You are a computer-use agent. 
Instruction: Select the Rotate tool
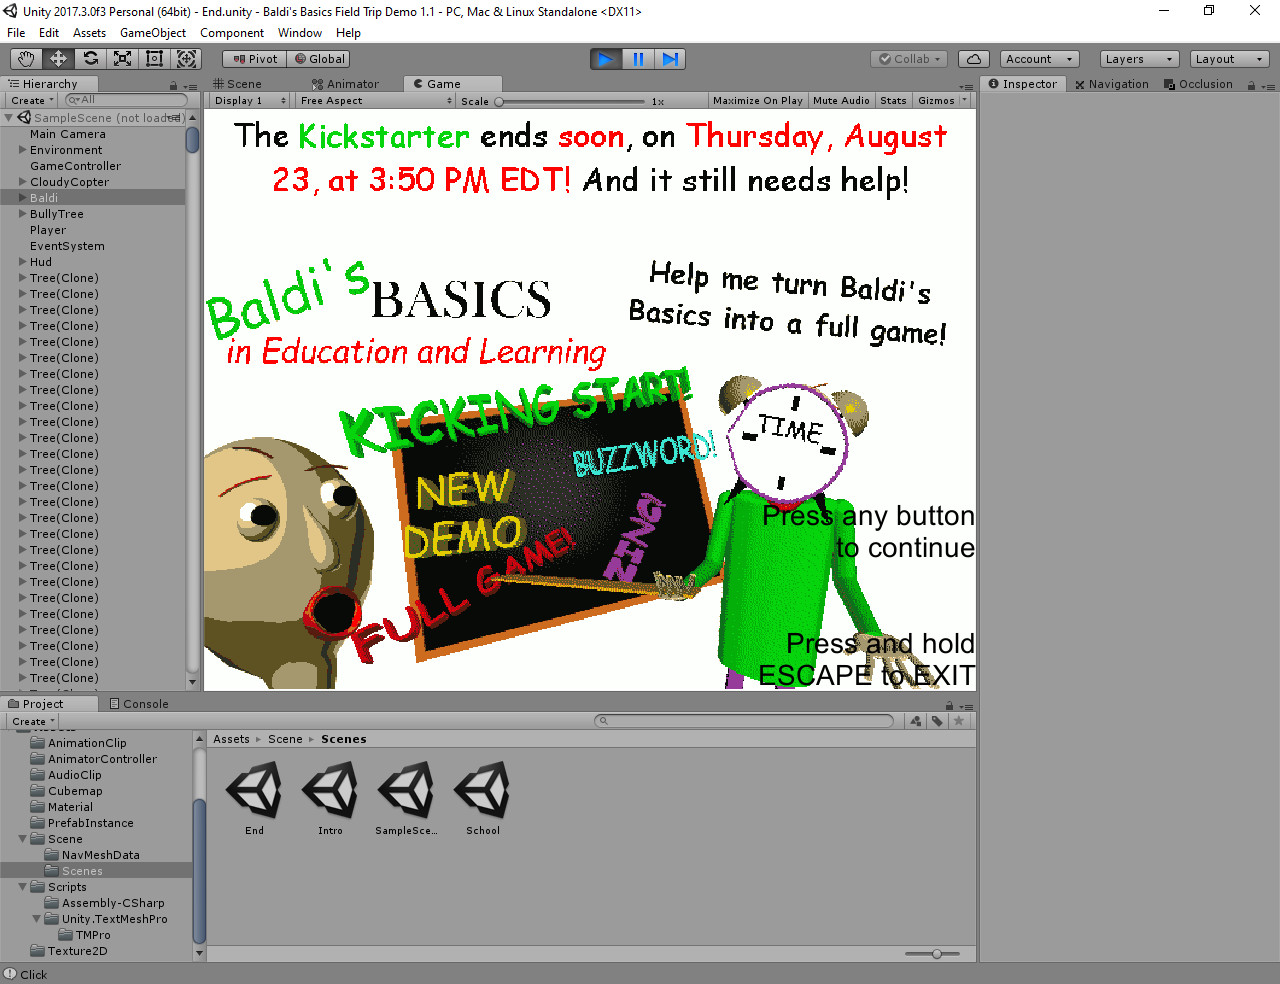(x=89, y=58)
